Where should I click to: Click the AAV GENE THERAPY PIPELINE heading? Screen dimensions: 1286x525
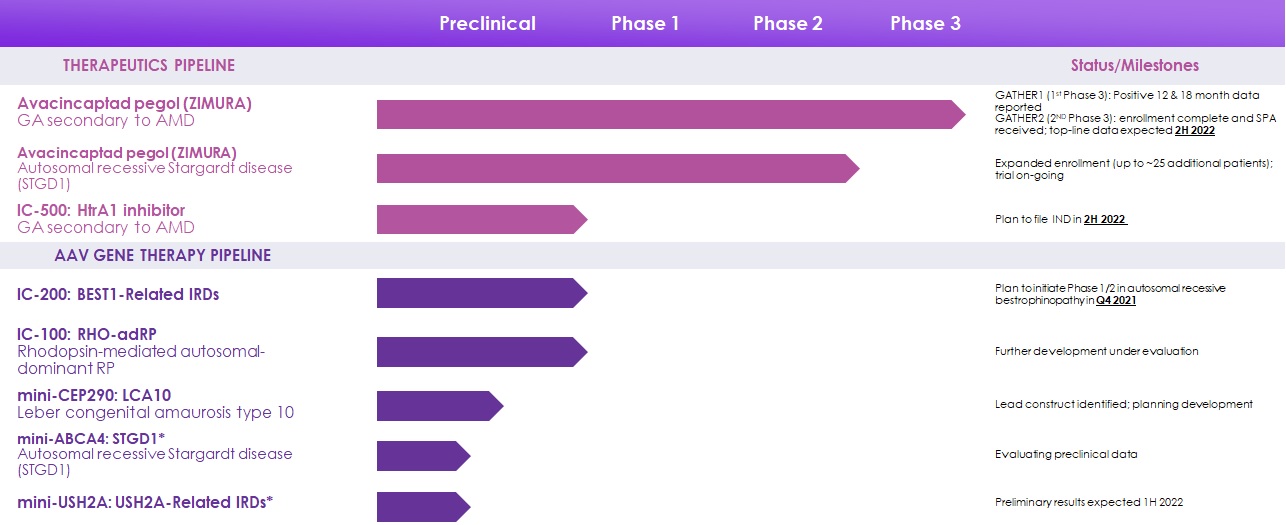click(162, 256)
